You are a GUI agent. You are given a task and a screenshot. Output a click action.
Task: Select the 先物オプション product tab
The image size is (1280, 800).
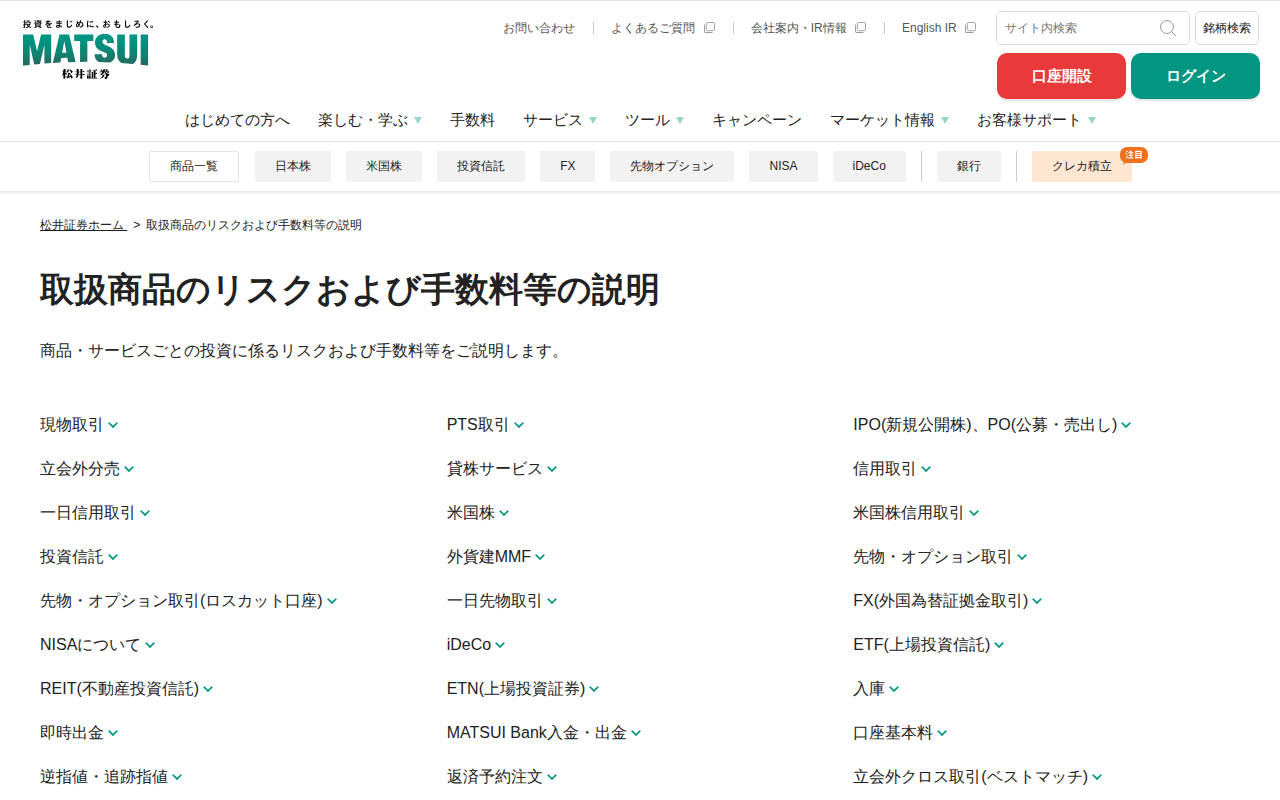click(672, 166)
